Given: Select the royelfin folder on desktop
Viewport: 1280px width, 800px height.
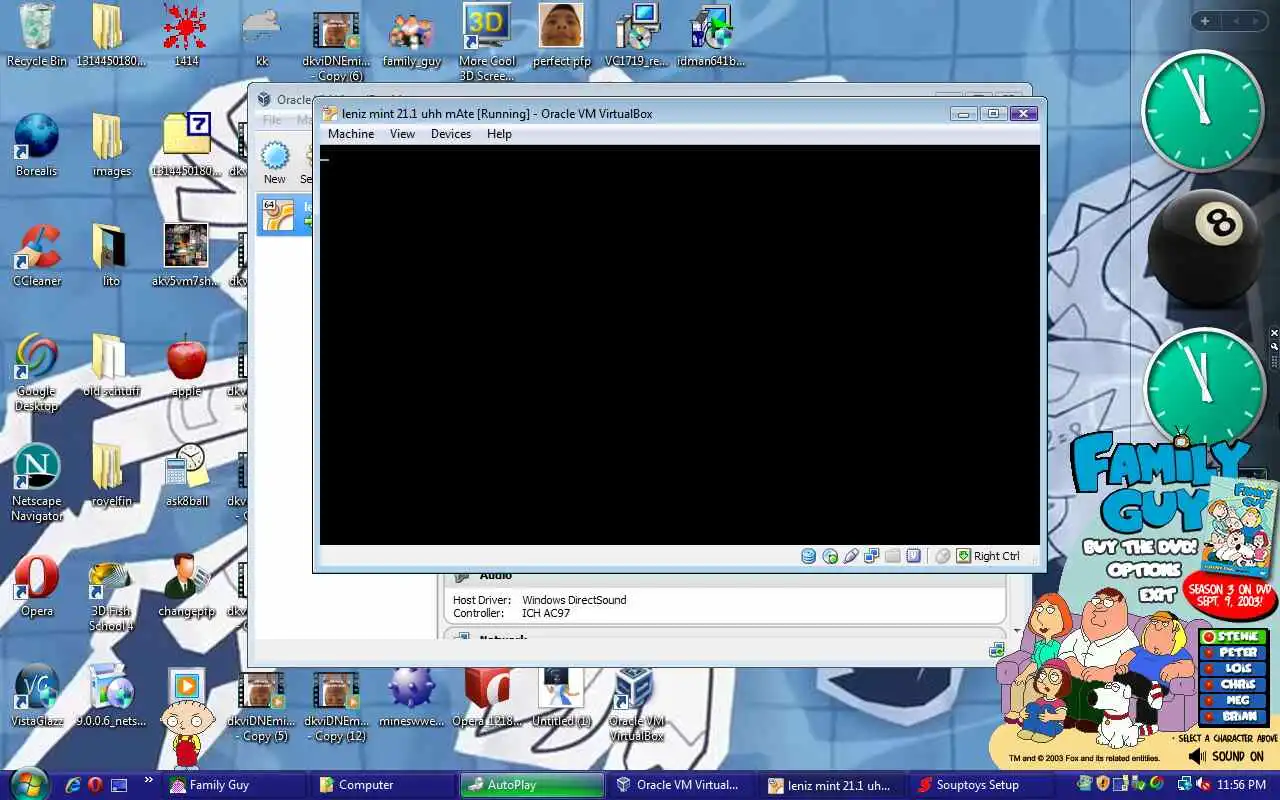Looking at the screenshot, I should click(111, 475).
